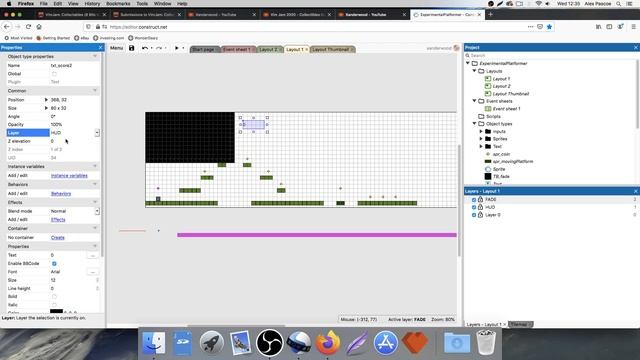This screenshot has height=360, width=640.
Task: Collapse the Behaviors section
Action: pos(95,184)
